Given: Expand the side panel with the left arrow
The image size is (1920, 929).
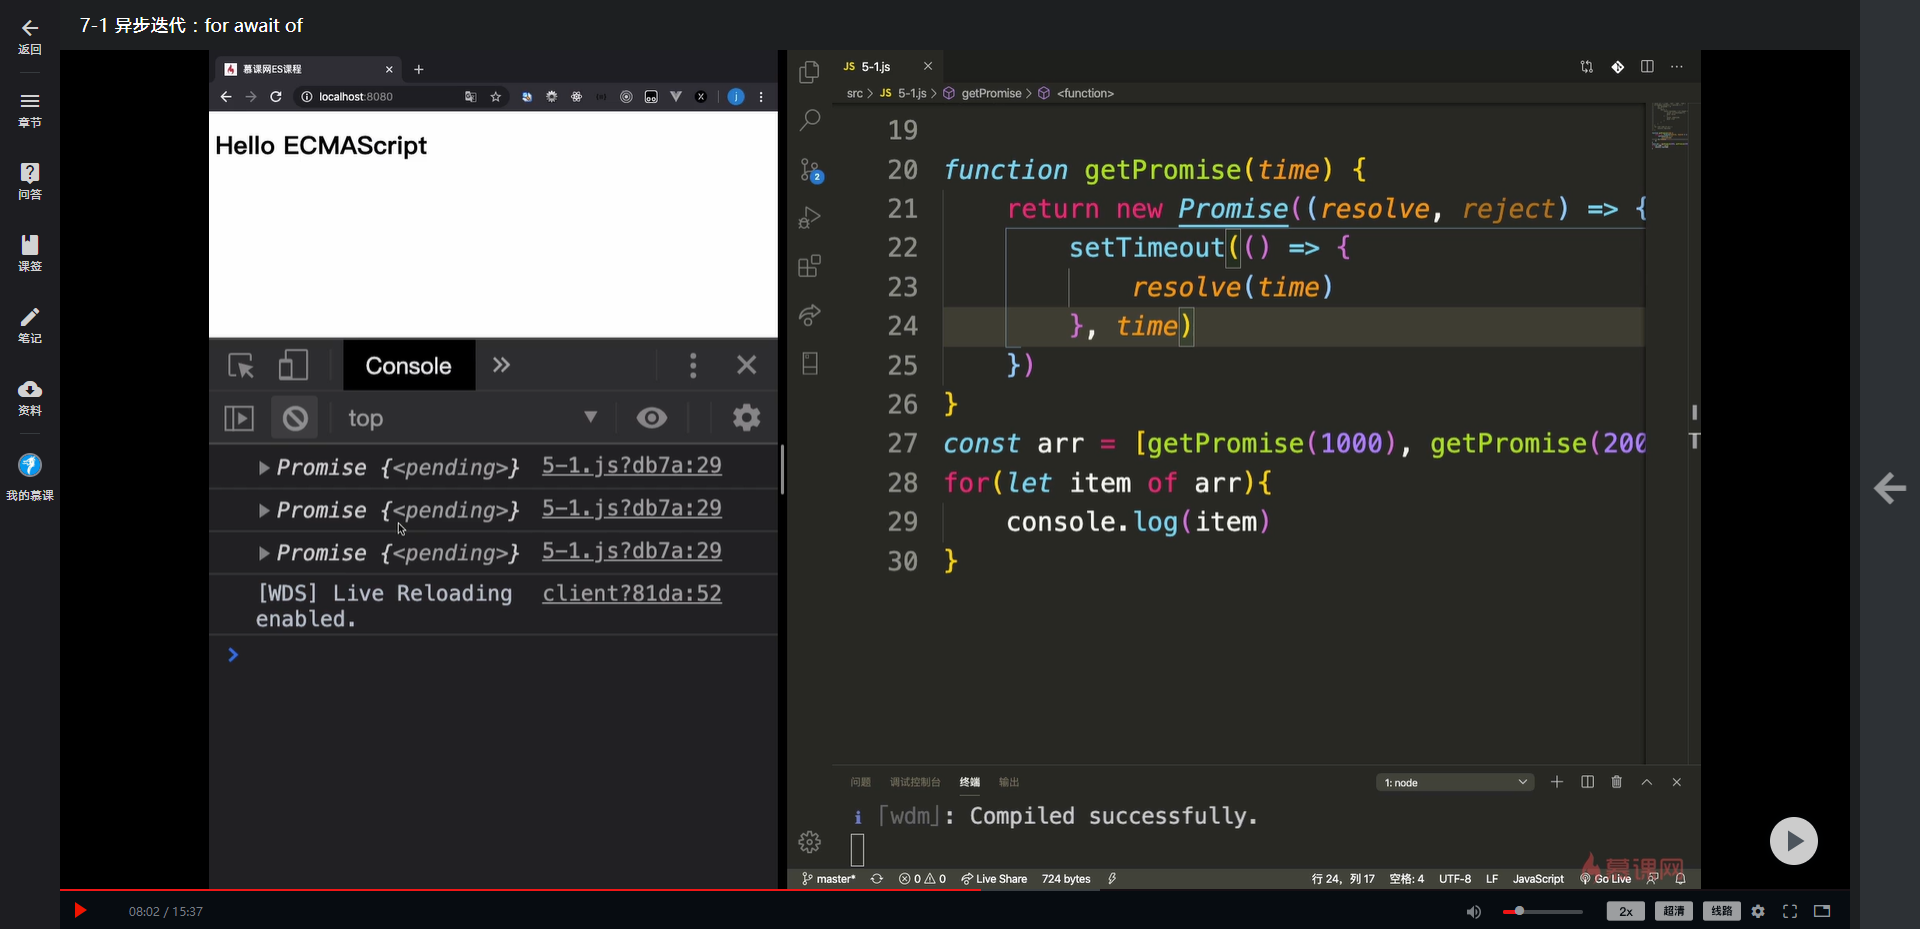Looking at the screenshot, I should tap(1889, 488).
